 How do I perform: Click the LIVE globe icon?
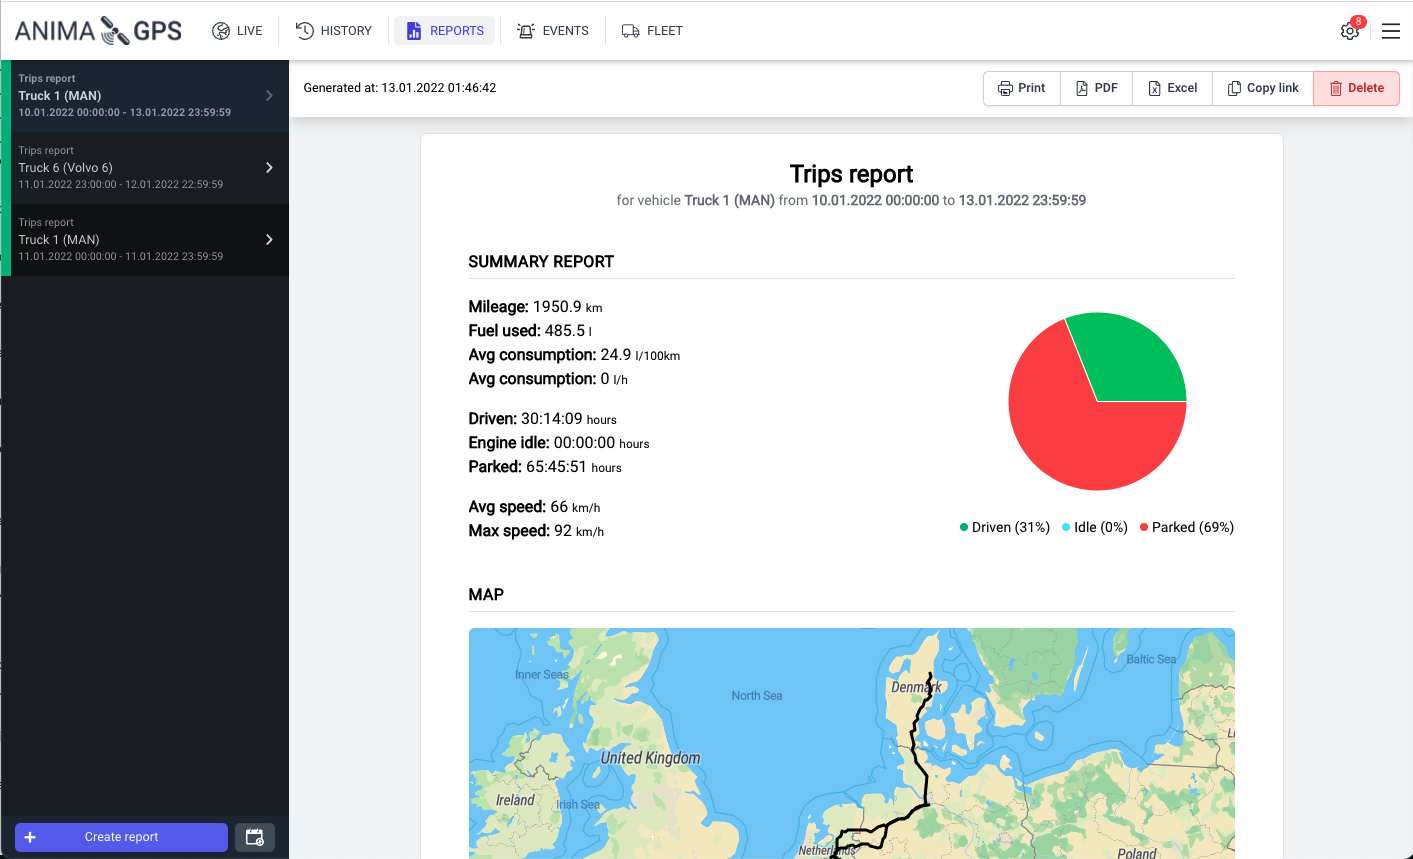pos(221,30)
